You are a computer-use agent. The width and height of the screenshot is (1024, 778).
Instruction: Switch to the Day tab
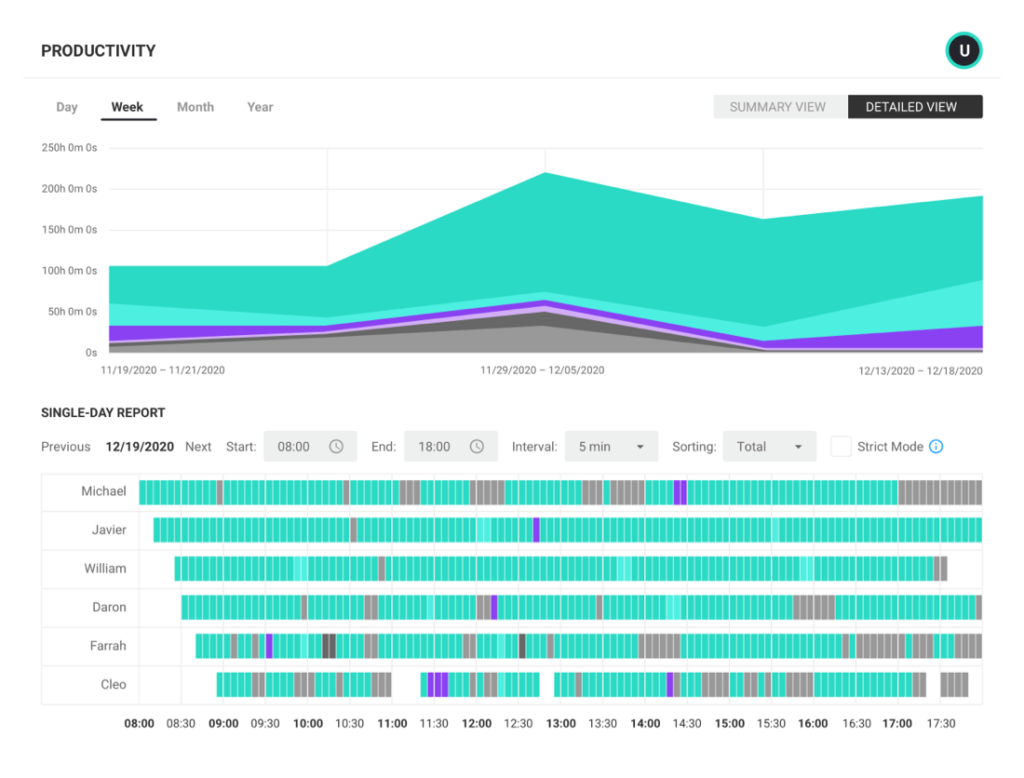click(x=66, y=107)
